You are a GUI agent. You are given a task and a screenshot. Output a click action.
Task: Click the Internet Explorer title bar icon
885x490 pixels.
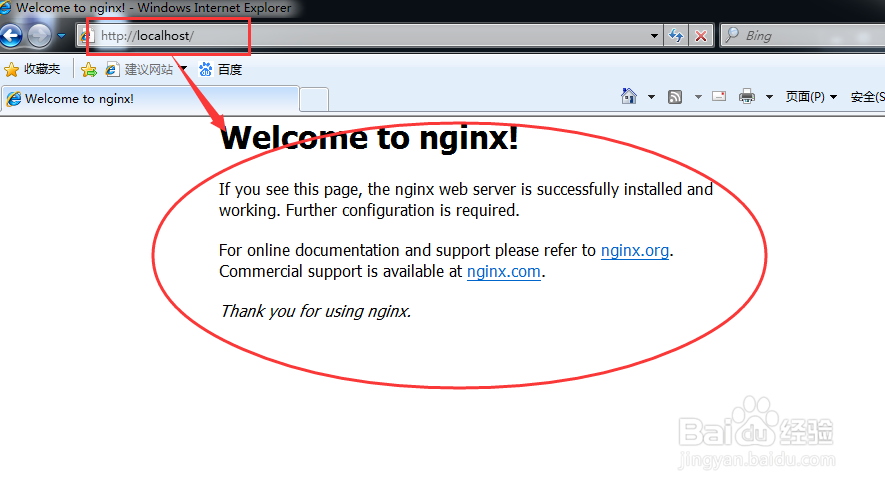(x=6, y=7)
